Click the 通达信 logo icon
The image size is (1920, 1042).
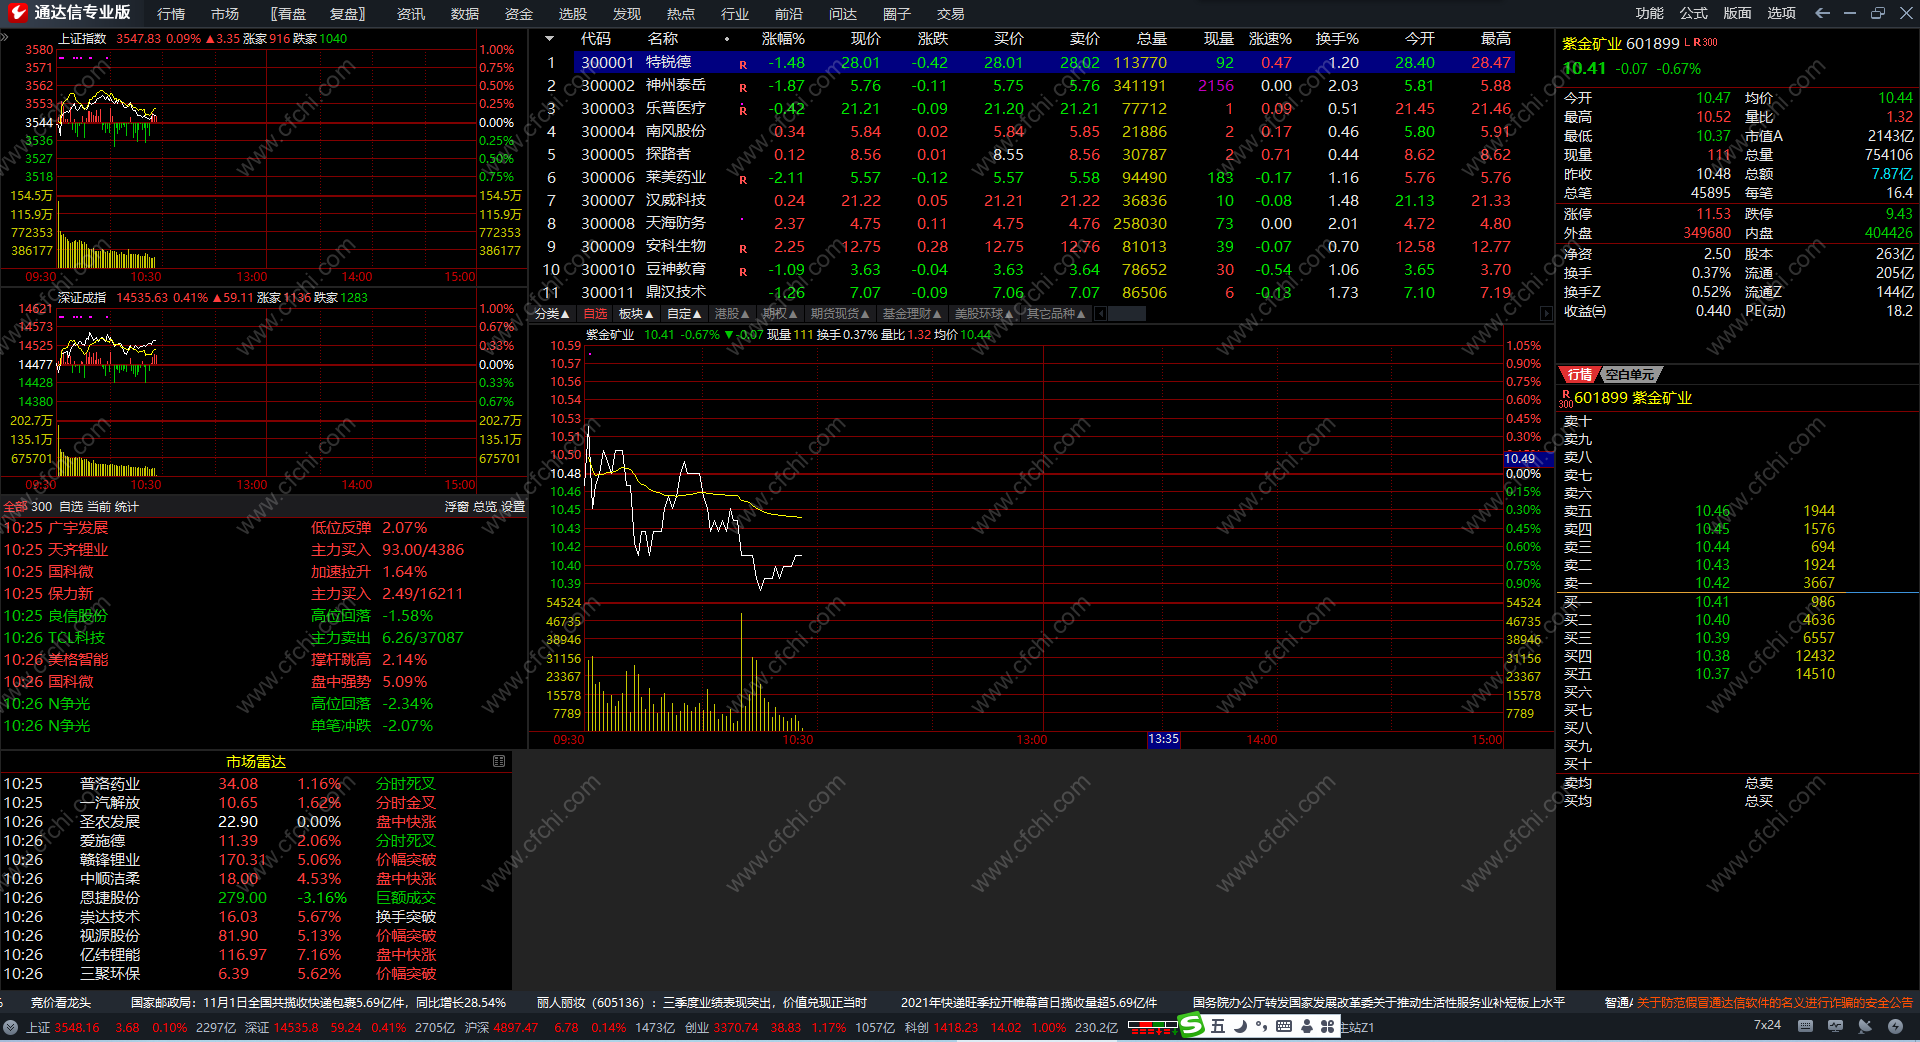(x=17, y=13)
